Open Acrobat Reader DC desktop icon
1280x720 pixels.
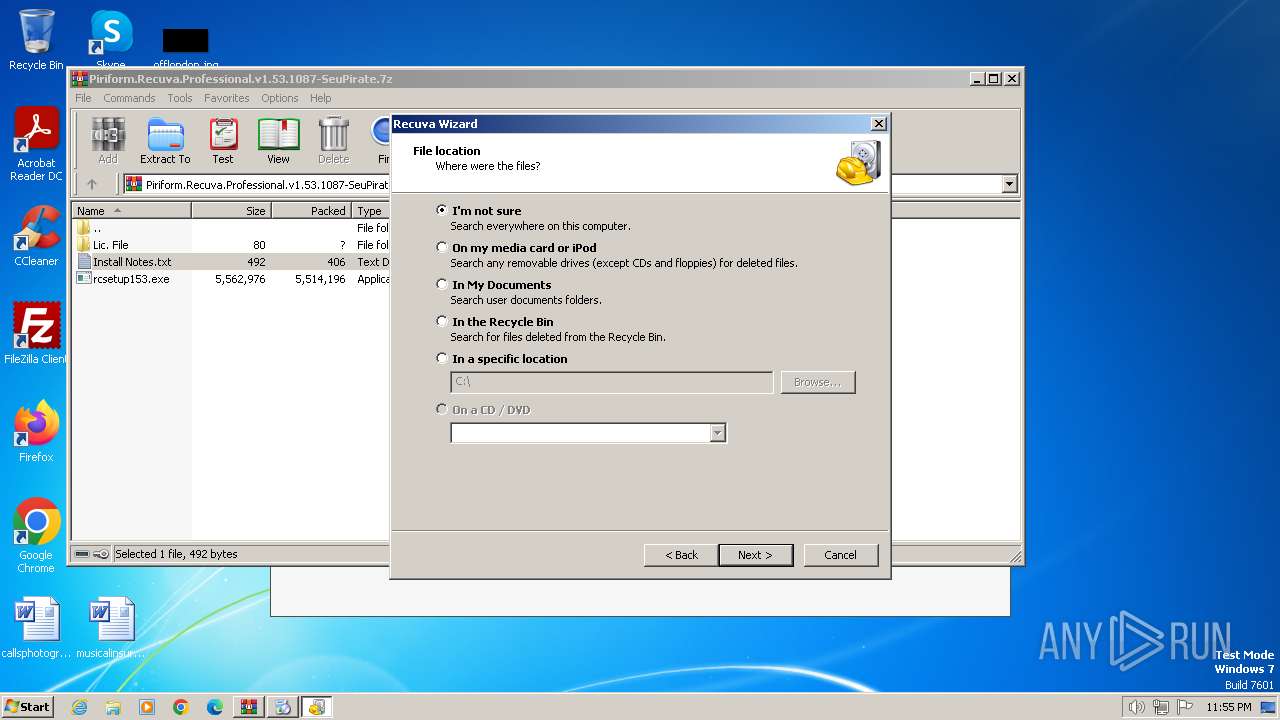pos(36,144)
